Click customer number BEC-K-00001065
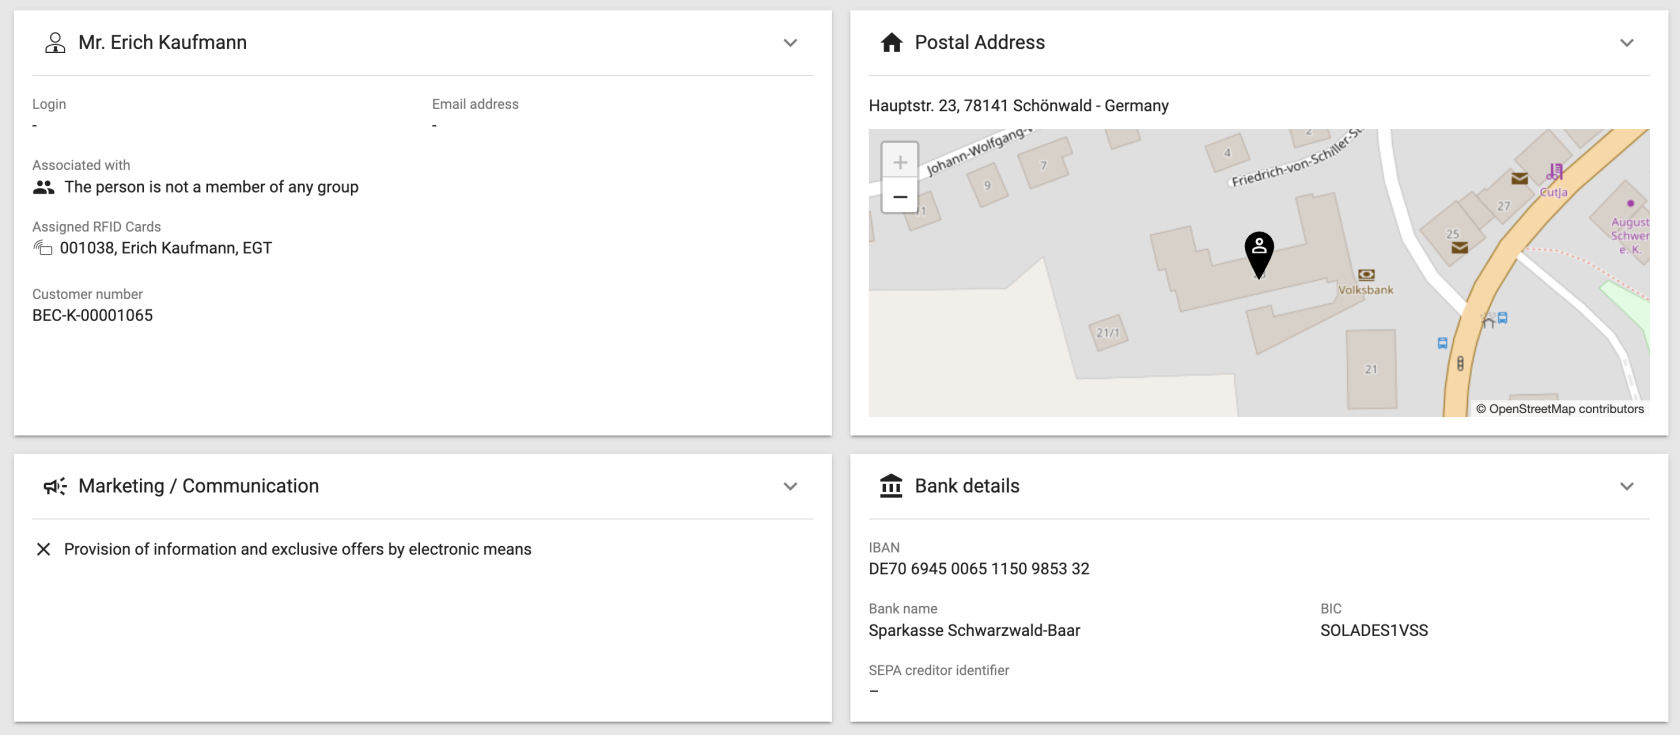Viewport: 1680px width, 735px height. click(92, 315)
